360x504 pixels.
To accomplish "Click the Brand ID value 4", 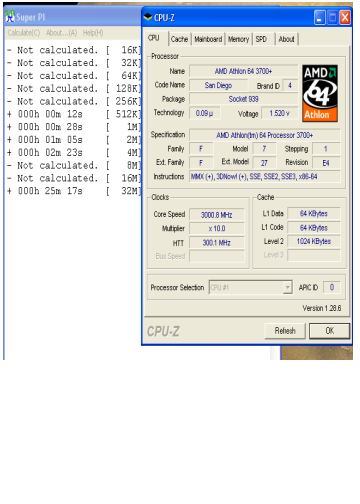I will tap(290, 86).
